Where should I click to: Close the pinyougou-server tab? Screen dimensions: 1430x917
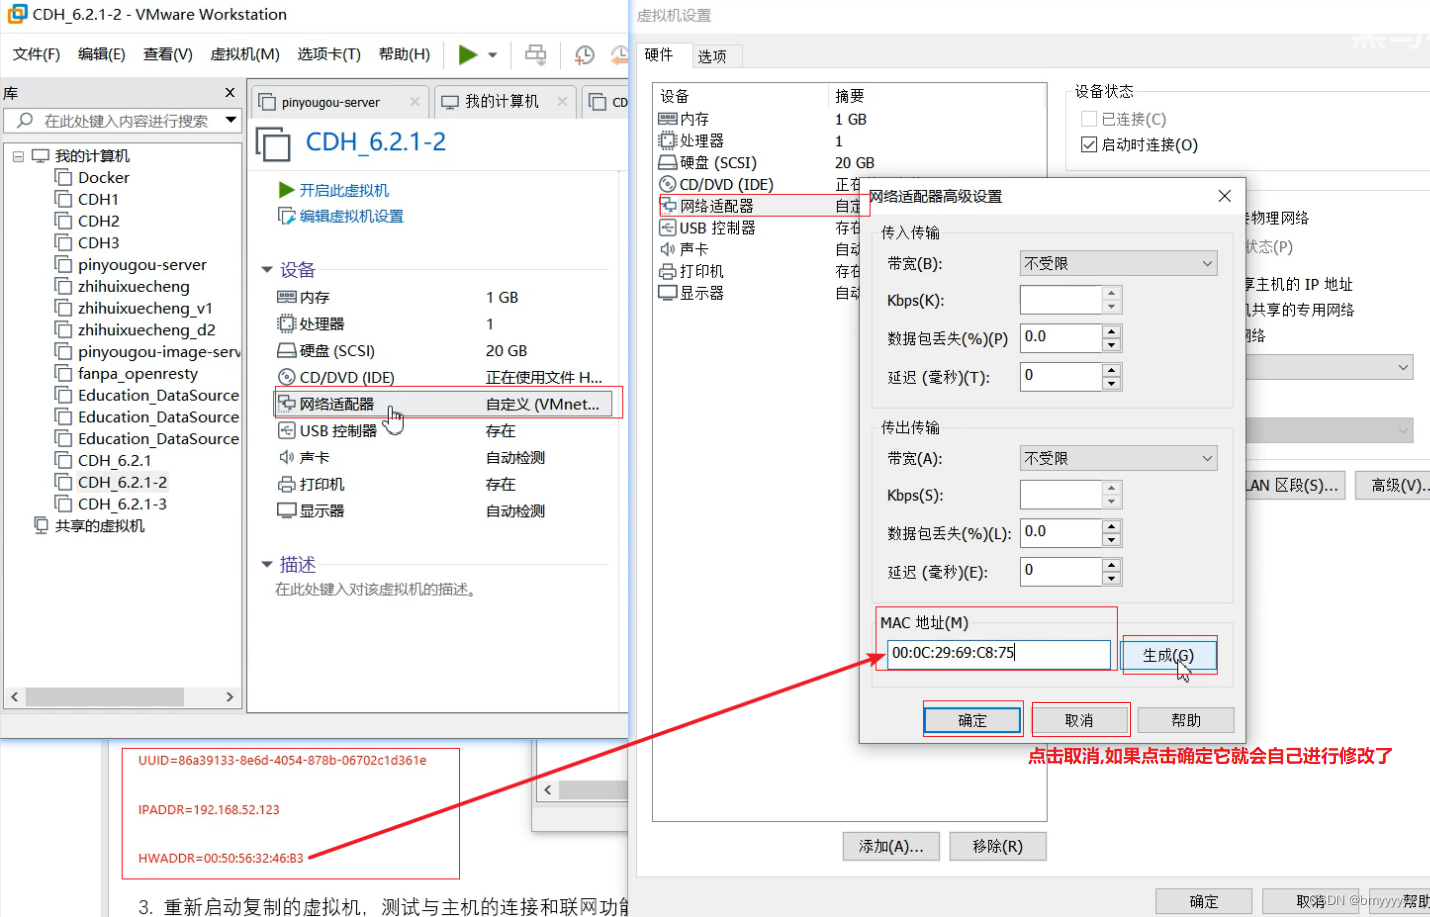[x=415, y=101]
